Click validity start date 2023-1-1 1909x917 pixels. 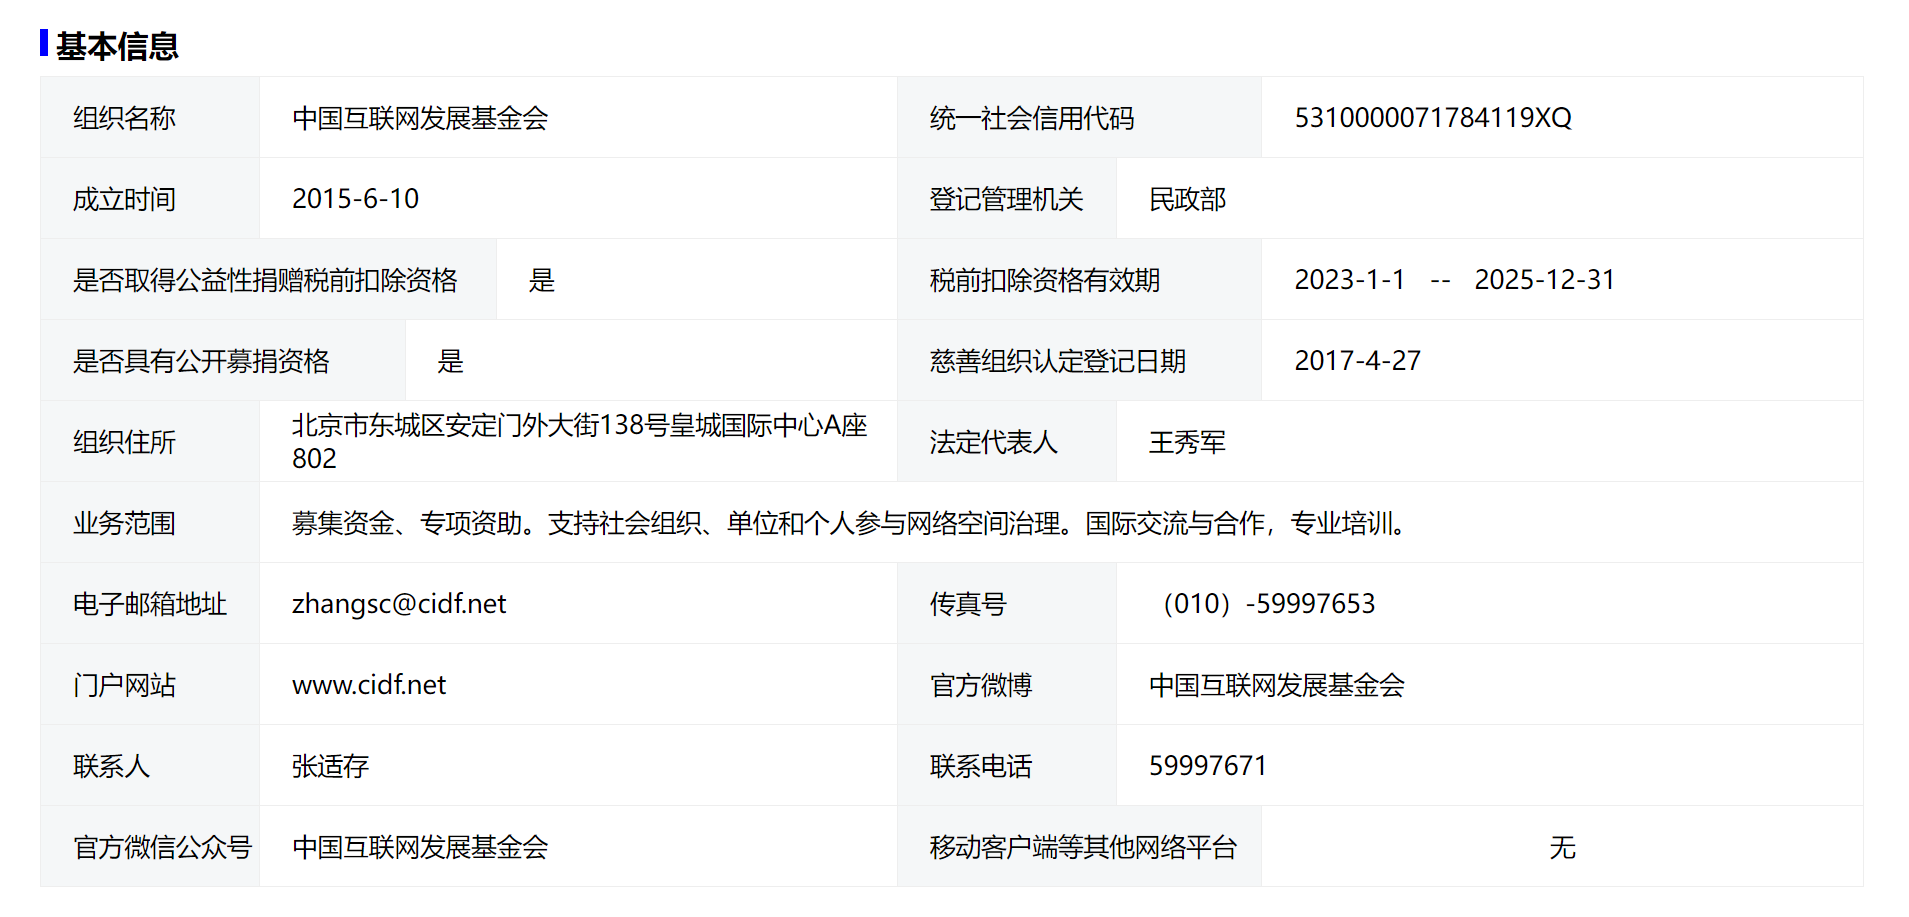click(x=1350, y=280)
